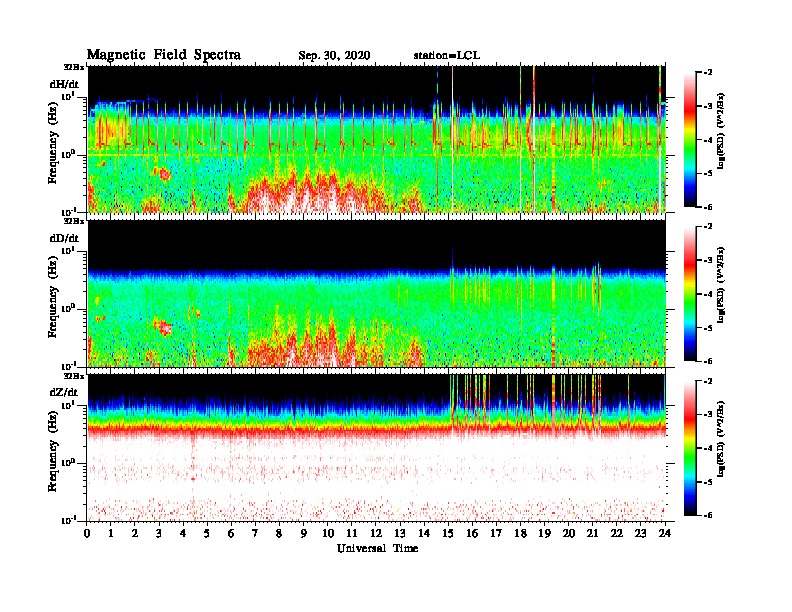Click the "32Hz" label atop dD/dt panel
The image size is (792, 612).
coord(74,221)
